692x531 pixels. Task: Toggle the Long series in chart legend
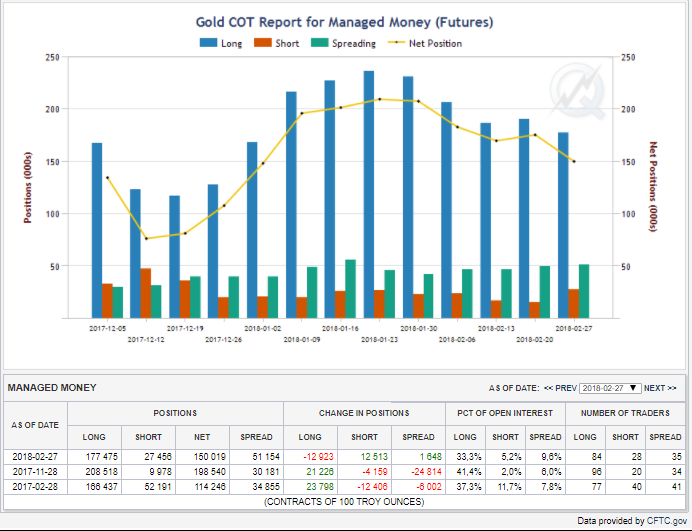click(x=221, y=43)
